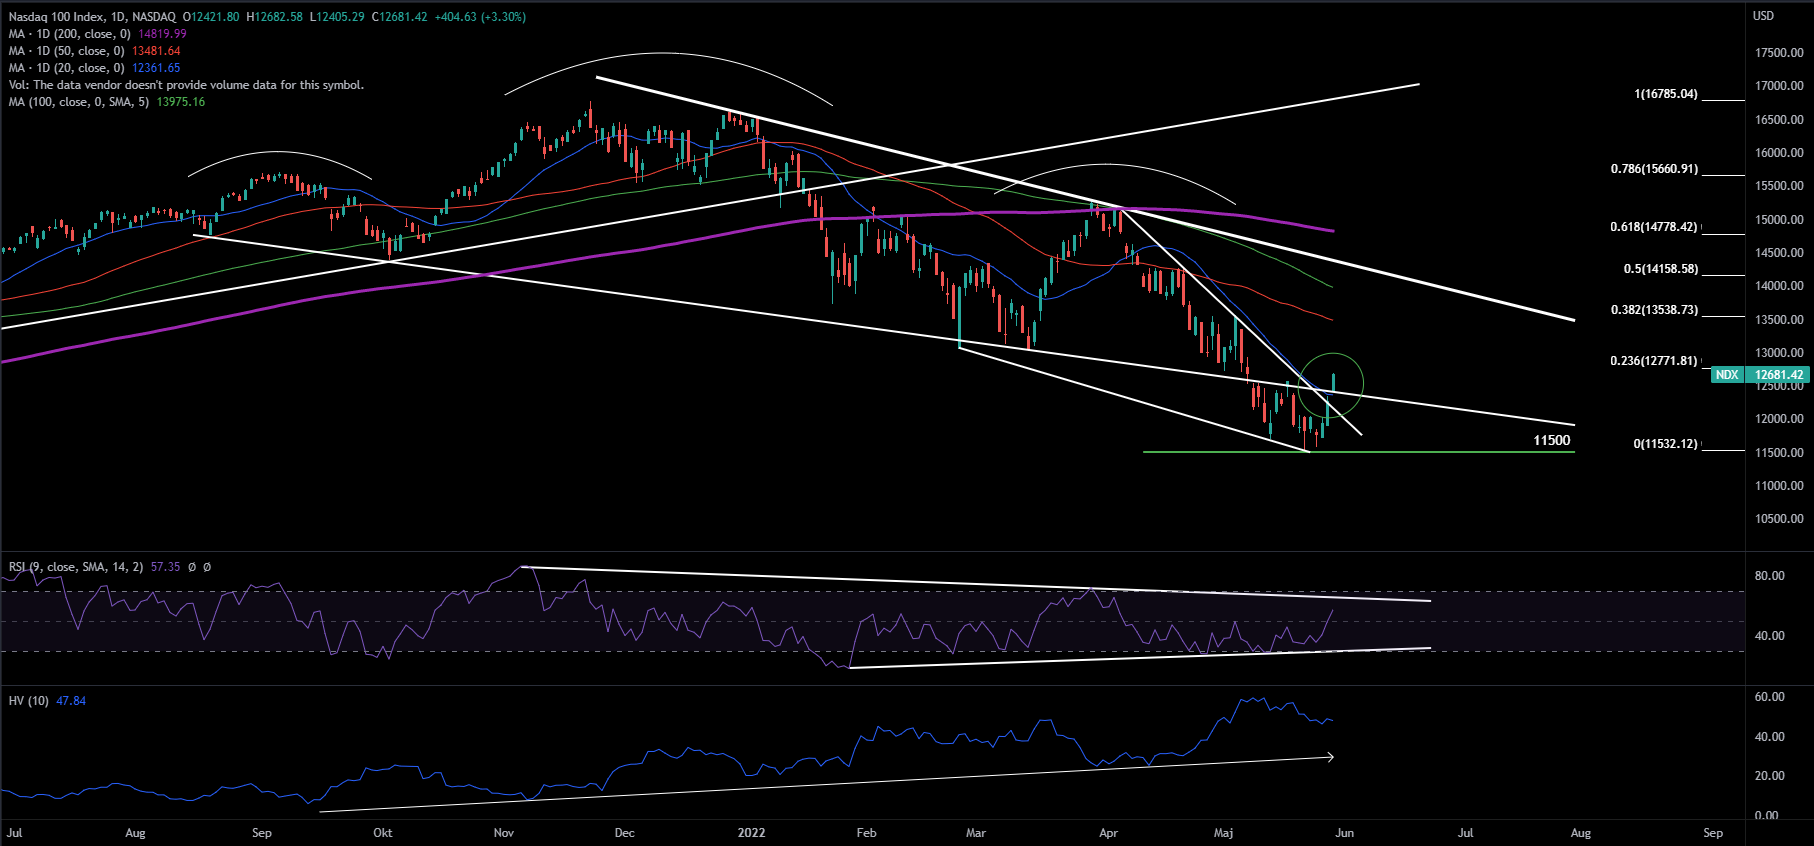Screen dimensions: 1814x846
Task: Click the Vol indicator legend message
Action: coord(186,85)
